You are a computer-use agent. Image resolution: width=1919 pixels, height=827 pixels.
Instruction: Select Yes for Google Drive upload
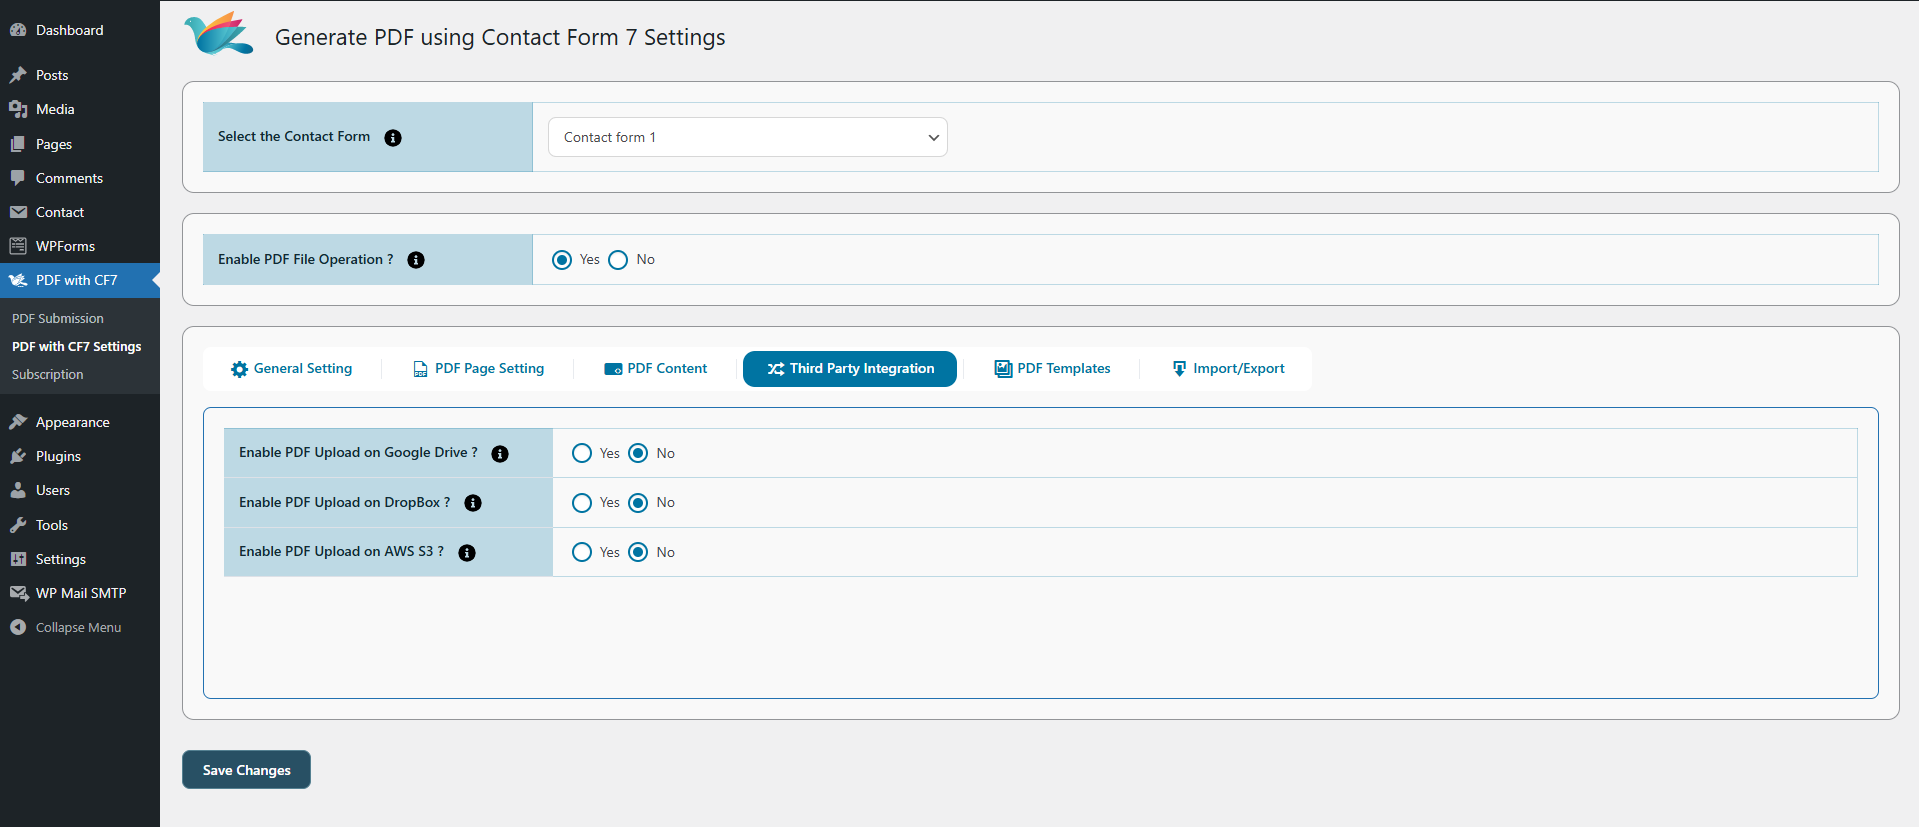pos(582,453)
